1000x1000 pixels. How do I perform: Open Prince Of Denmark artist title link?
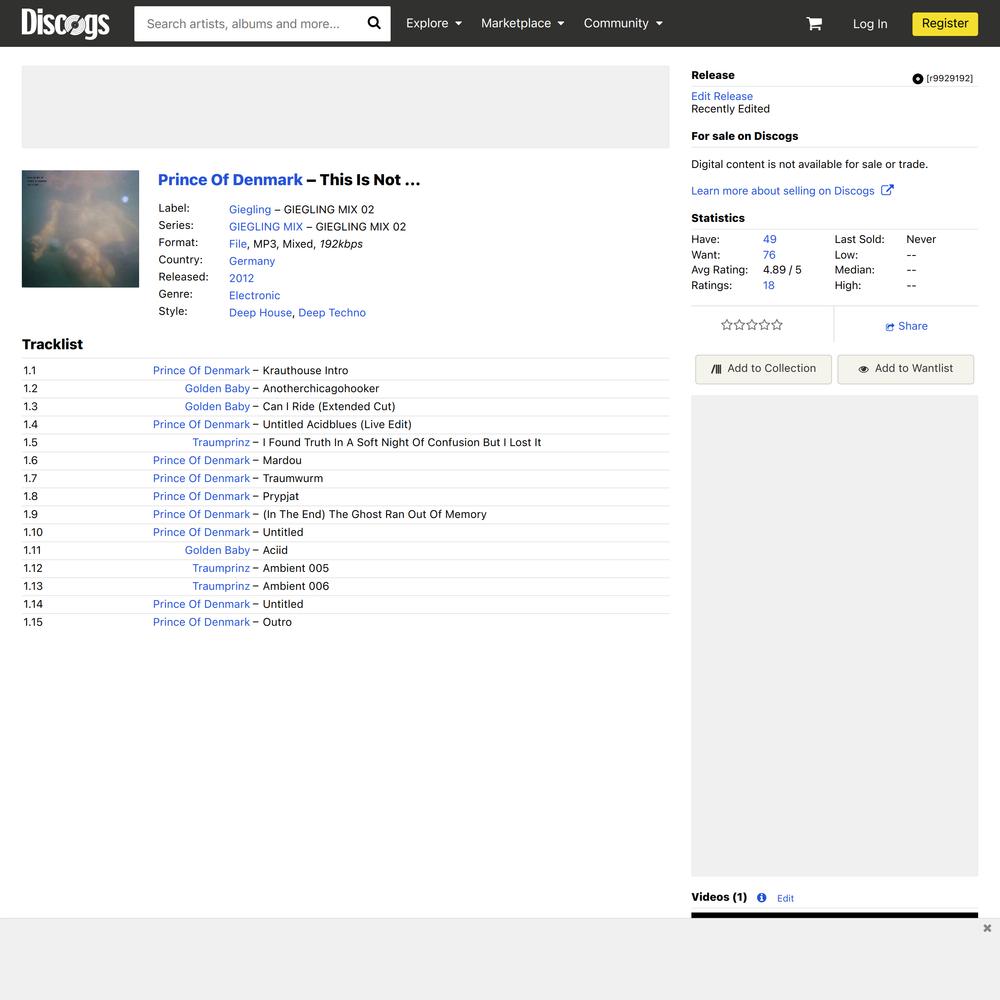tap(230, 180)
